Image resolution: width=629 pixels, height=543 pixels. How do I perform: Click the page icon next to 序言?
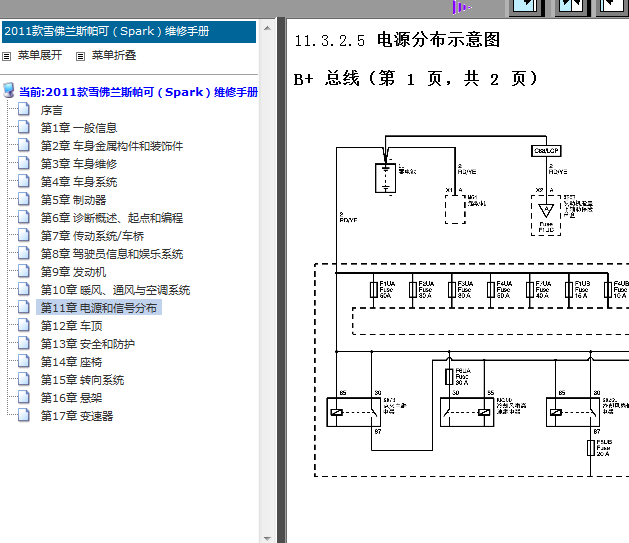24,109
